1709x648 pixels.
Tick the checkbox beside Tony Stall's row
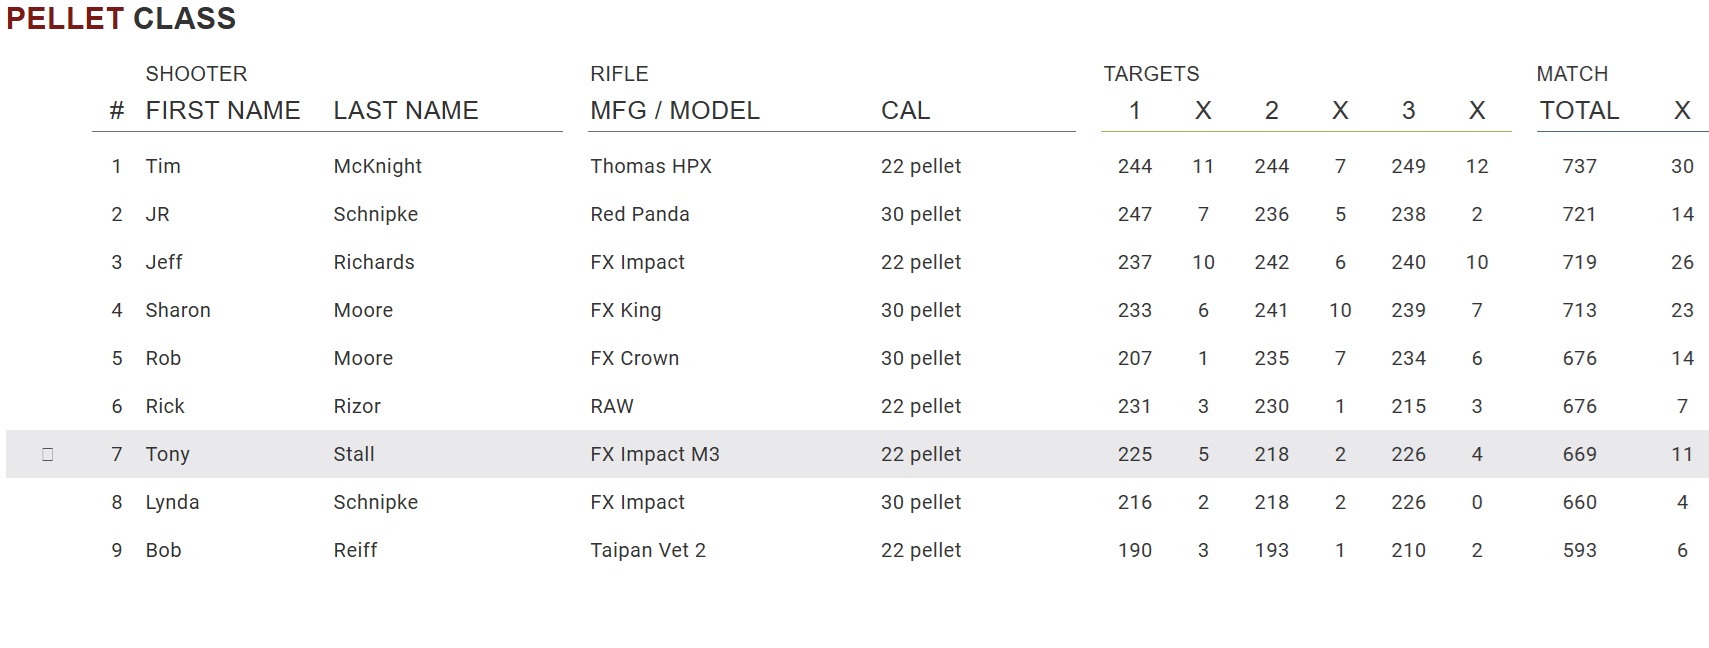click(47, 454)
